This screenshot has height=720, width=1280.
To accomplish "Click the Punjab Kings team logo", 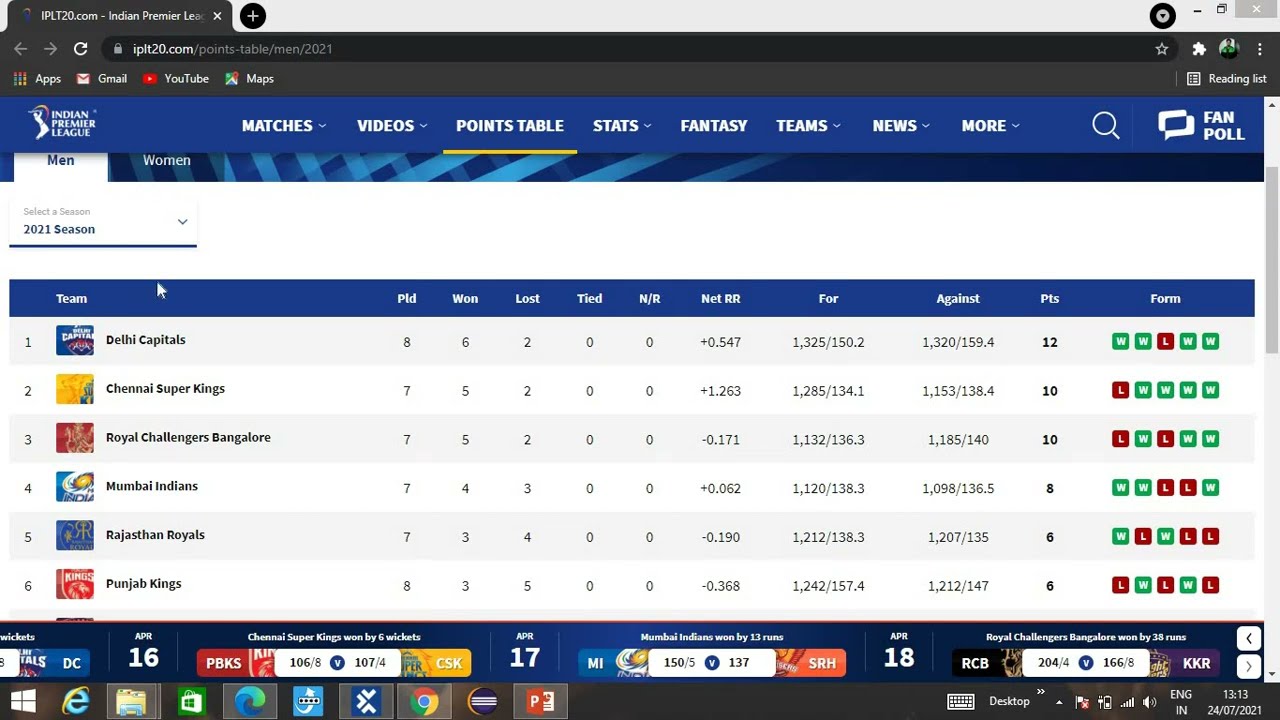I will pyautogui.click(x=75, y=584).
